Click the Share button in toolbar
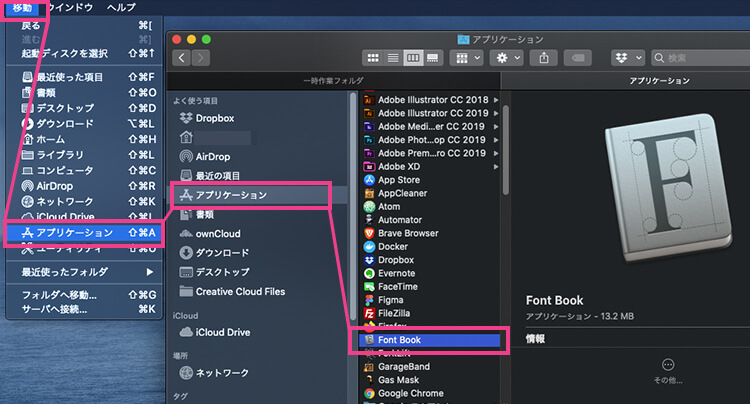Screen dimensions: 750x404 coord(543,58)
